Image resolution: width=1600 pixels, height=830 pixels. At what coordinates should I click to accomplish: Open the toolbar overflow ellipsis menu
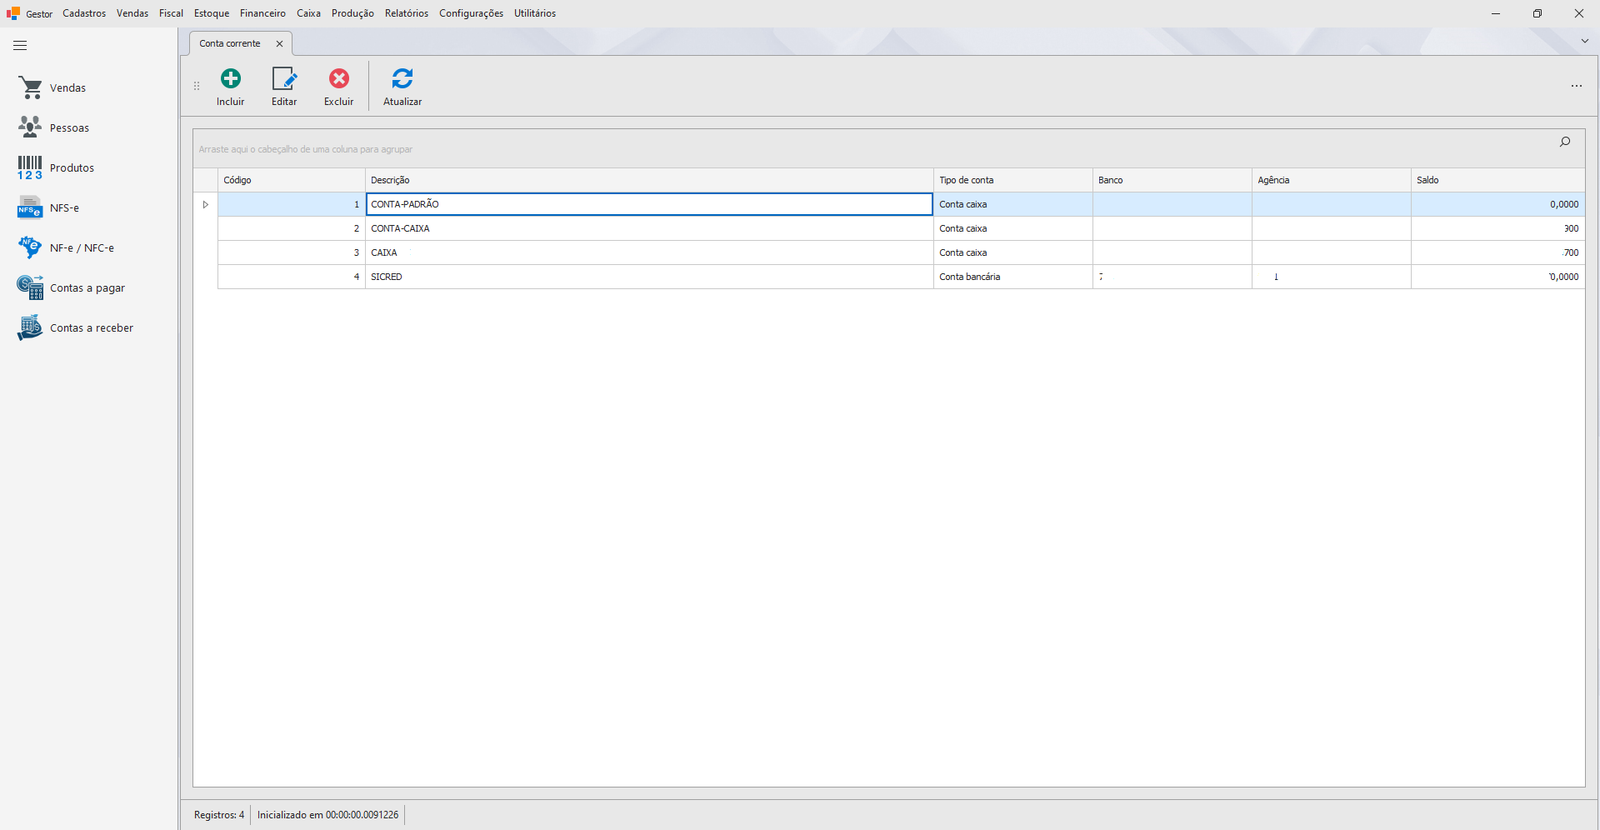(1576, 86)
